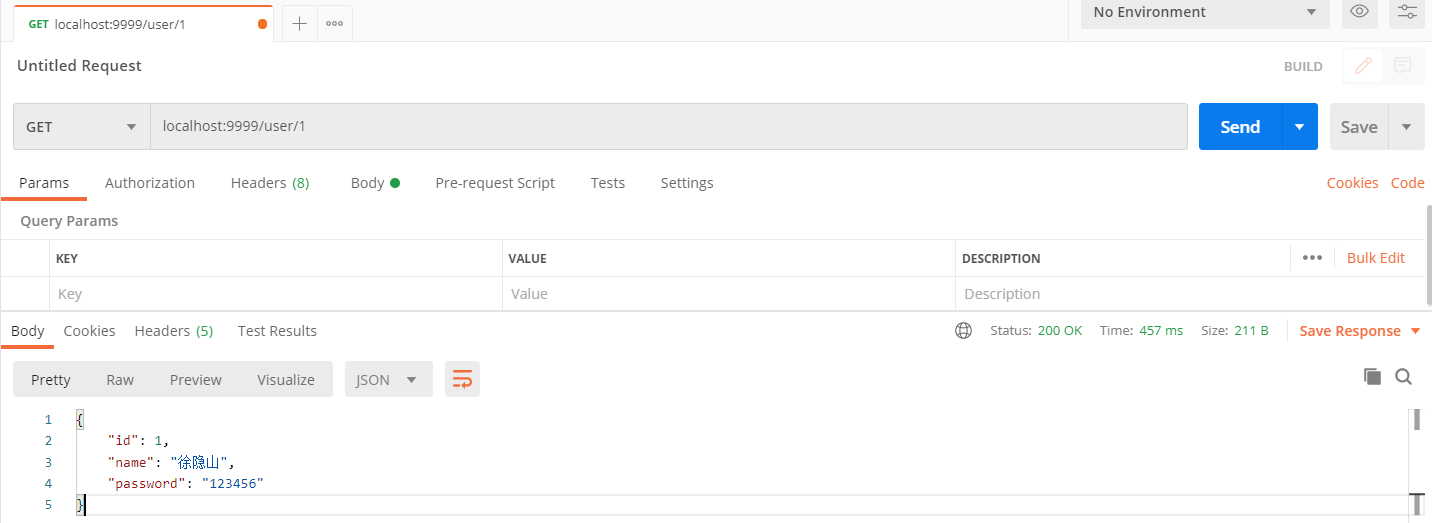
Task: Switch to the Pre-request Script tab
Action: [x=495, y=183]
